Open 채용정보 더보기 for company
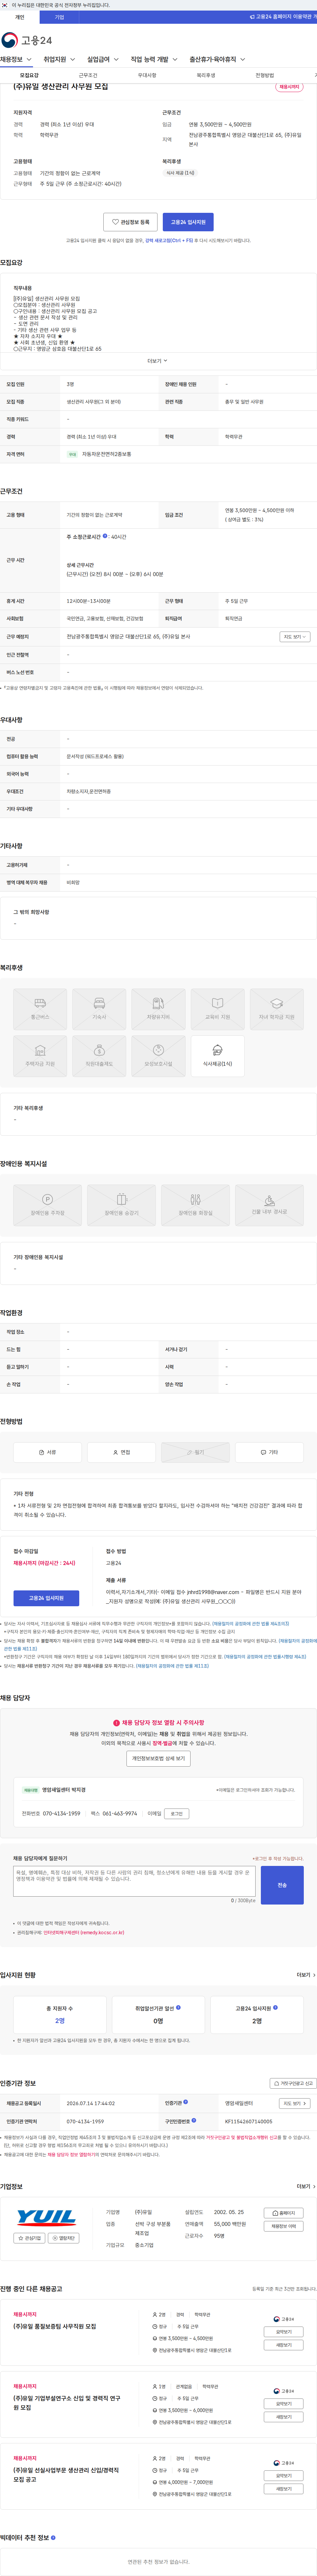The height and width of the screenshot is (2576, 317). point(284,2226)
